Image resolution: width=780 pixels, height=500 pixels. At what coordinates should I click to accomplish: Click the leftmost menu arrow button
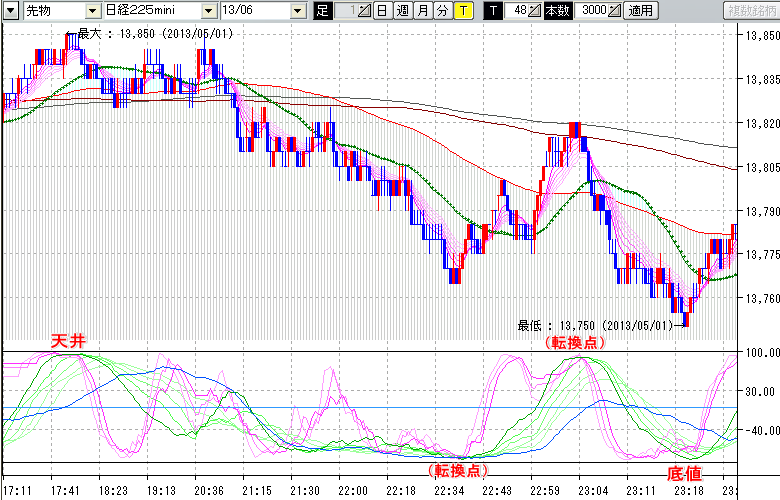[x=11, y=11]
